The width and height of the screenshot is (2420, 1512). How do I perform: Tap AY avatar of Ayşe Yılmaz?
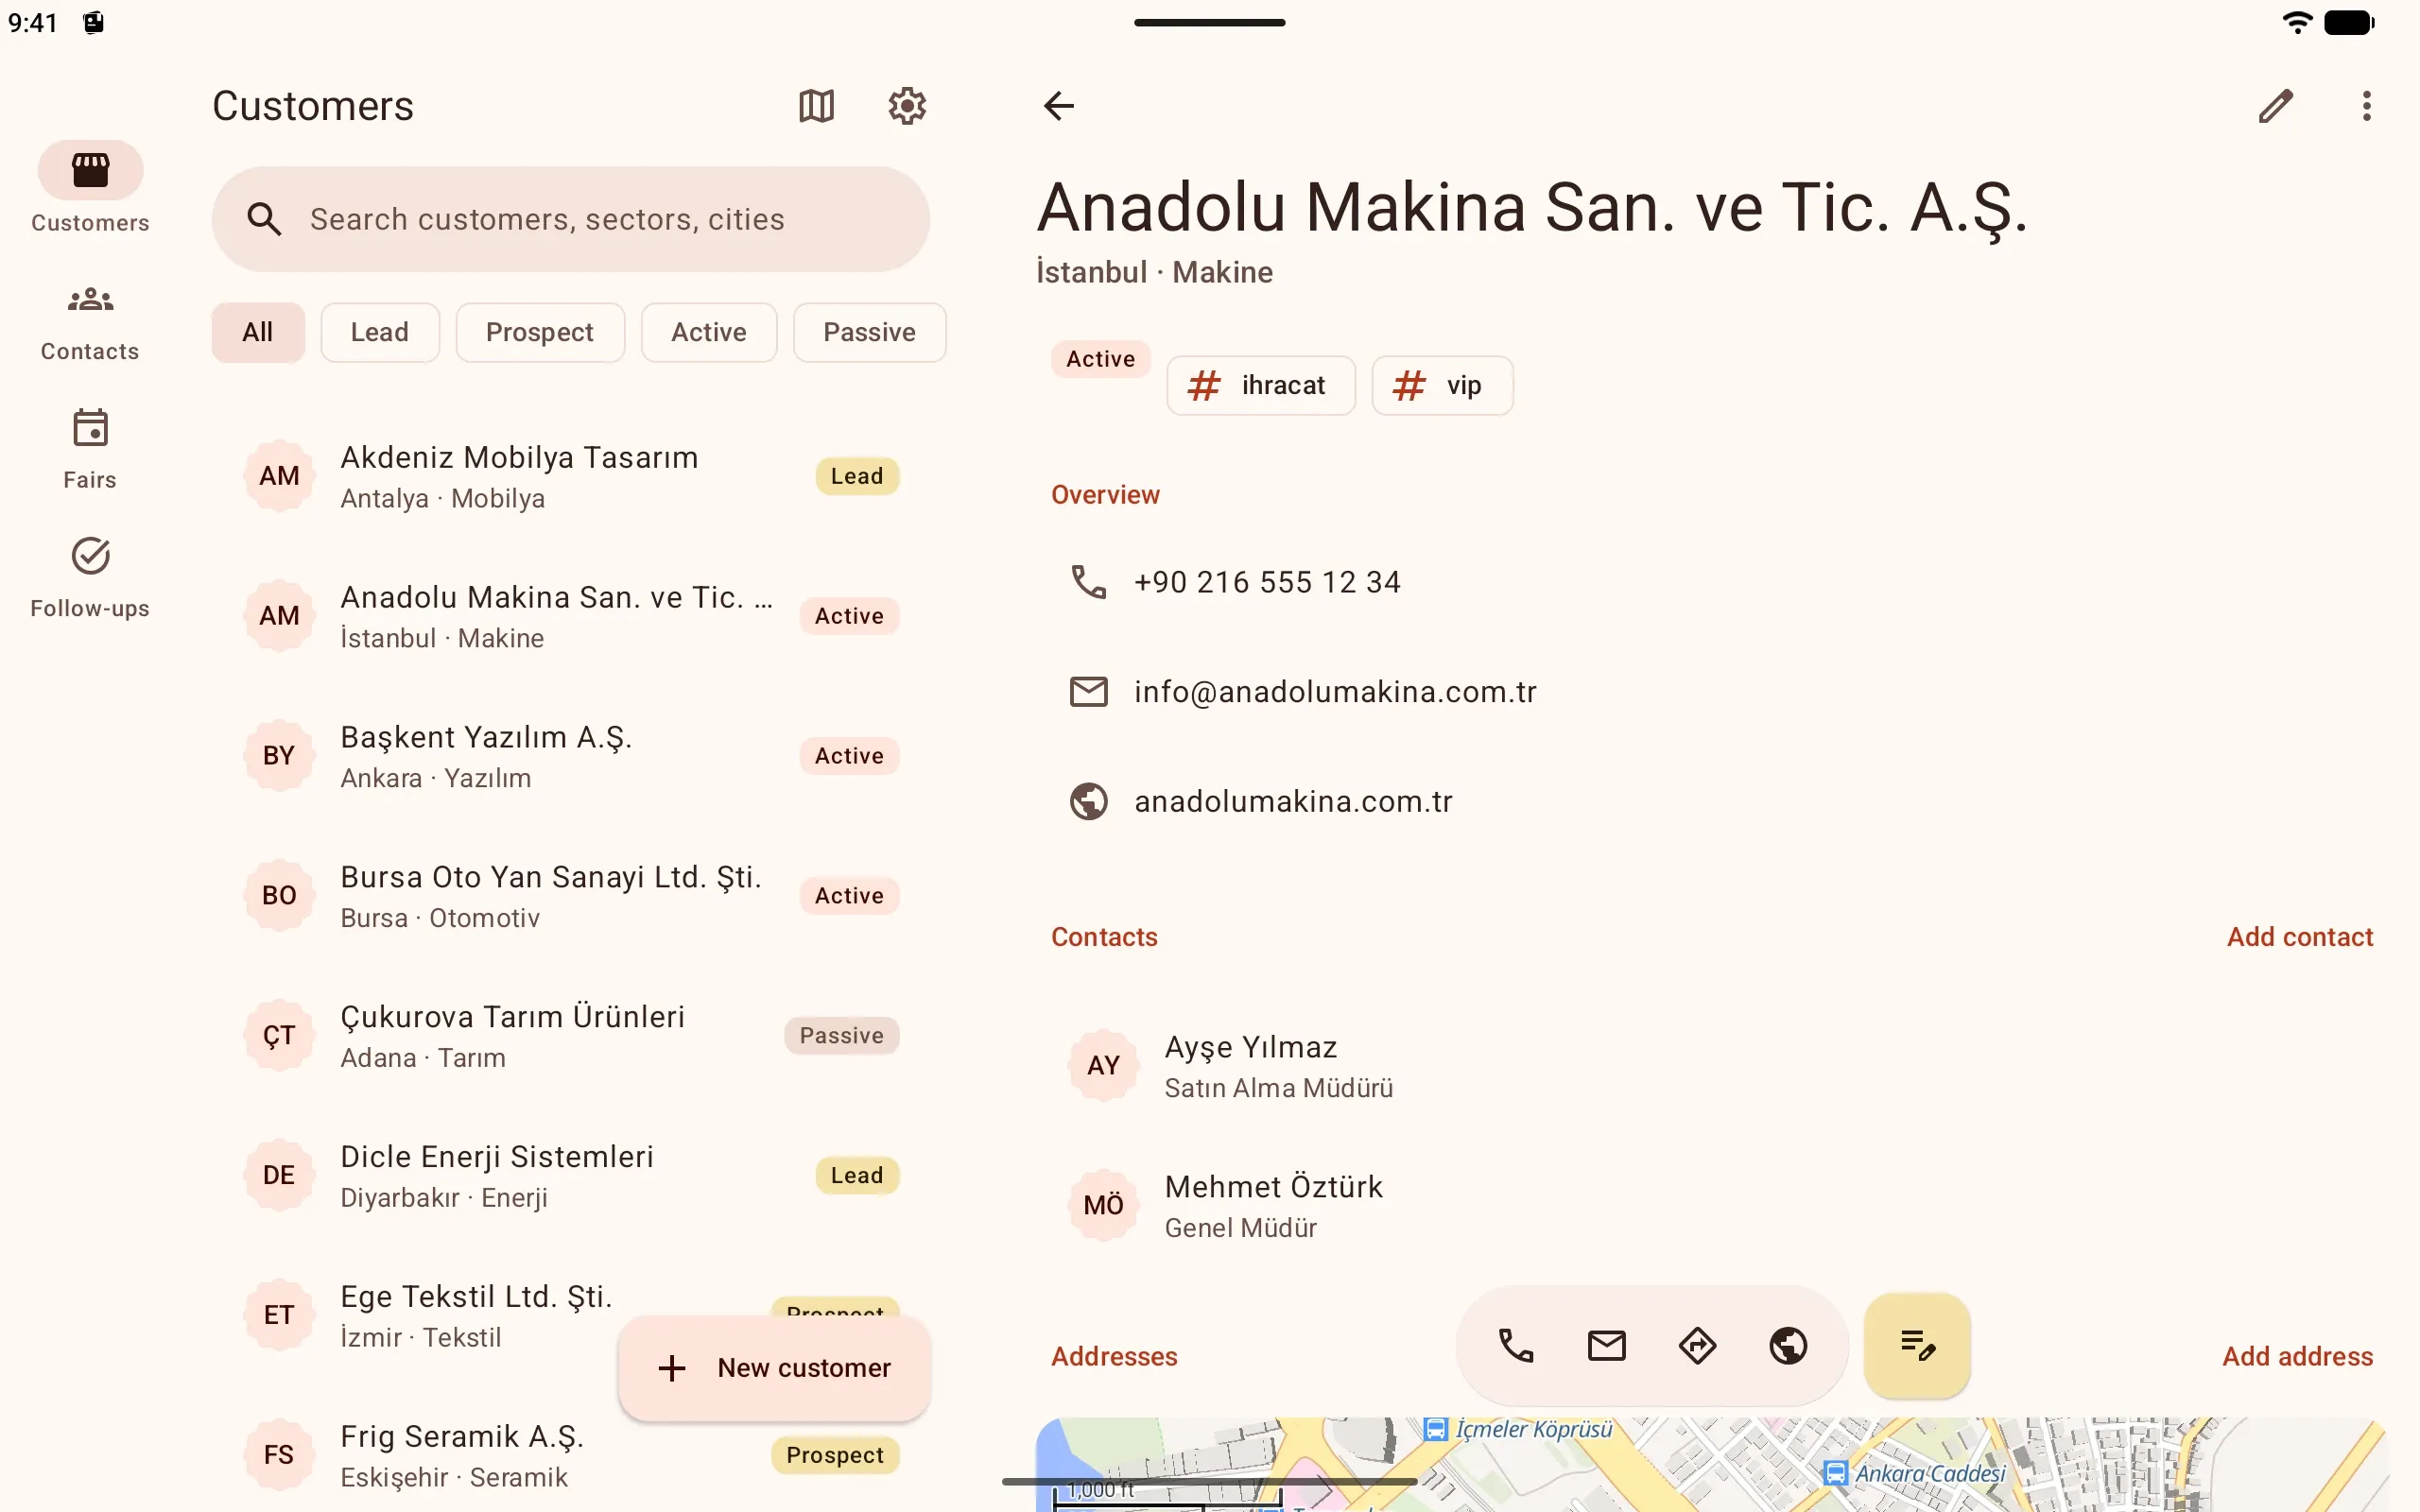tap(1103, 1066)
